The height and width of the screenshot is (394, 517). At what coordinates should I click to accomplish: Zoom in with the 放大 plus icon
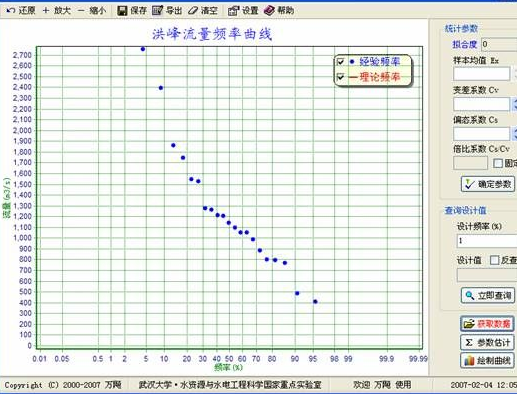(x=46, y=11)
